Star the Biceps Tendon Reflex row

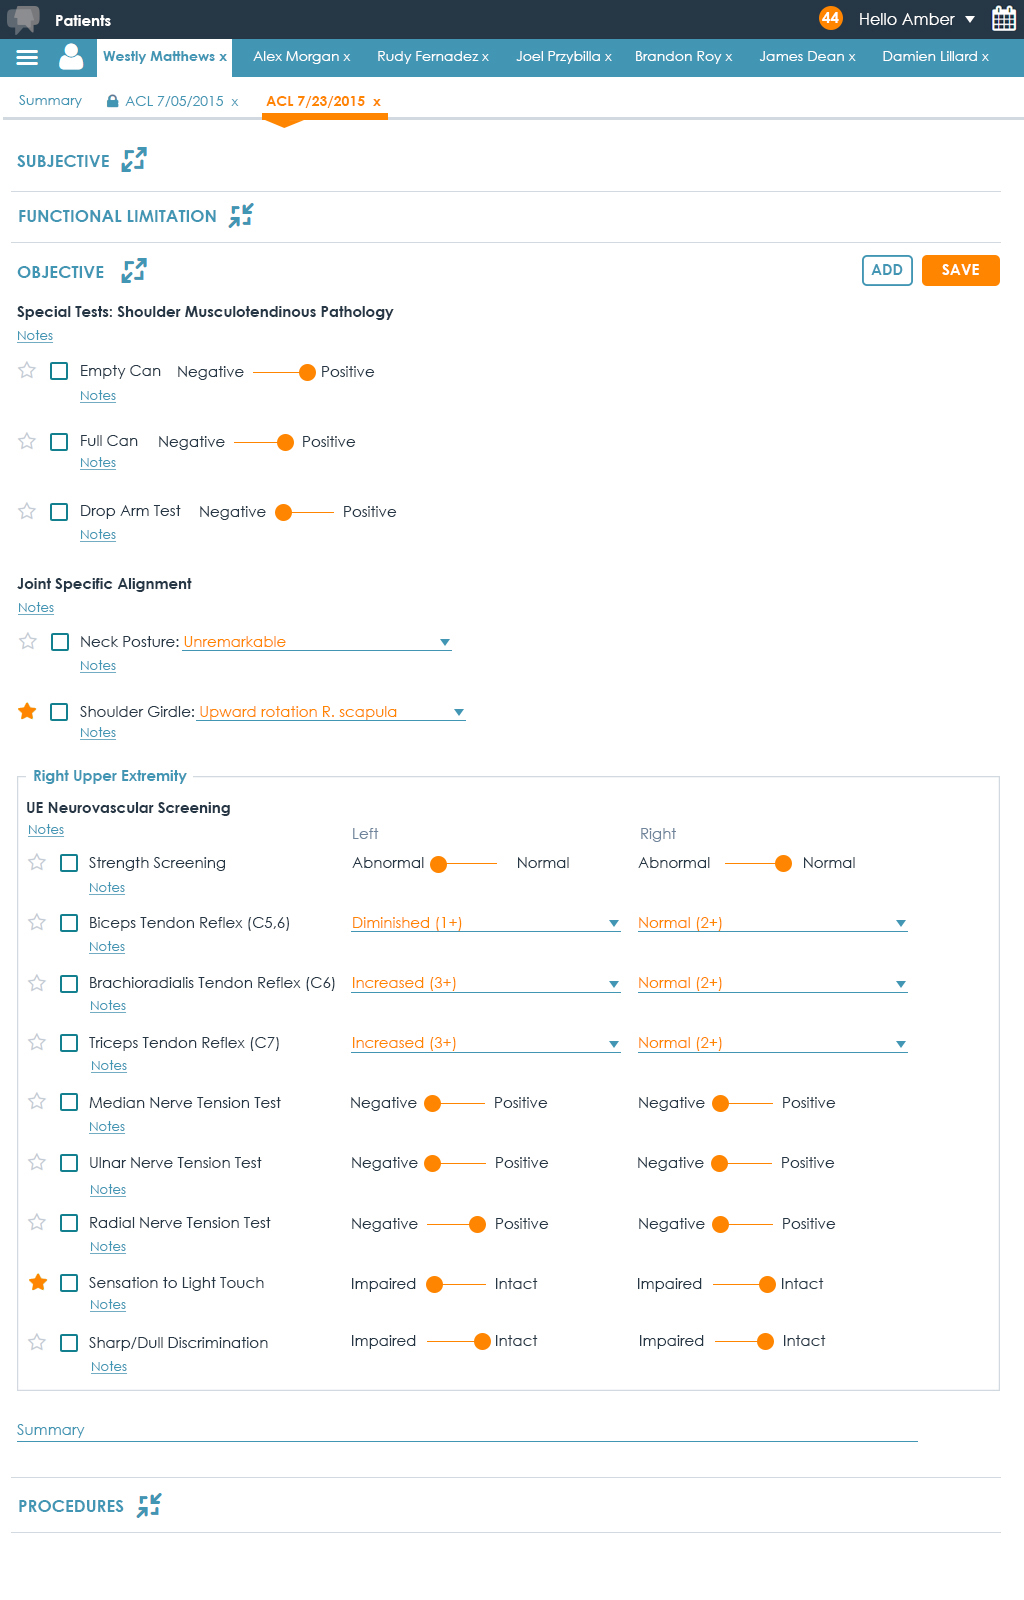[x=37, y=922]
